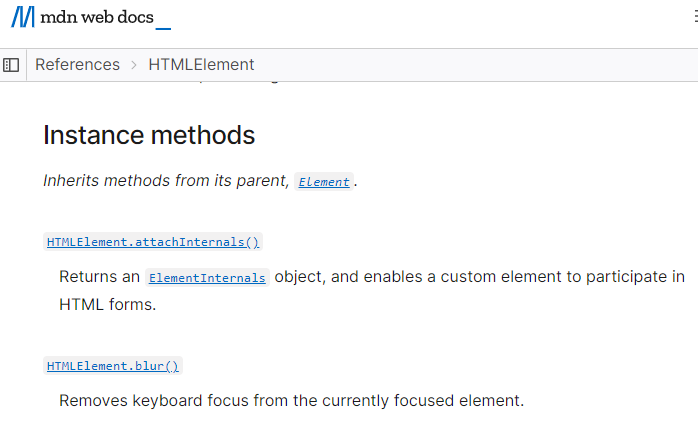
Task: Click the "HTML forms." text line
Action: point(108,305)
